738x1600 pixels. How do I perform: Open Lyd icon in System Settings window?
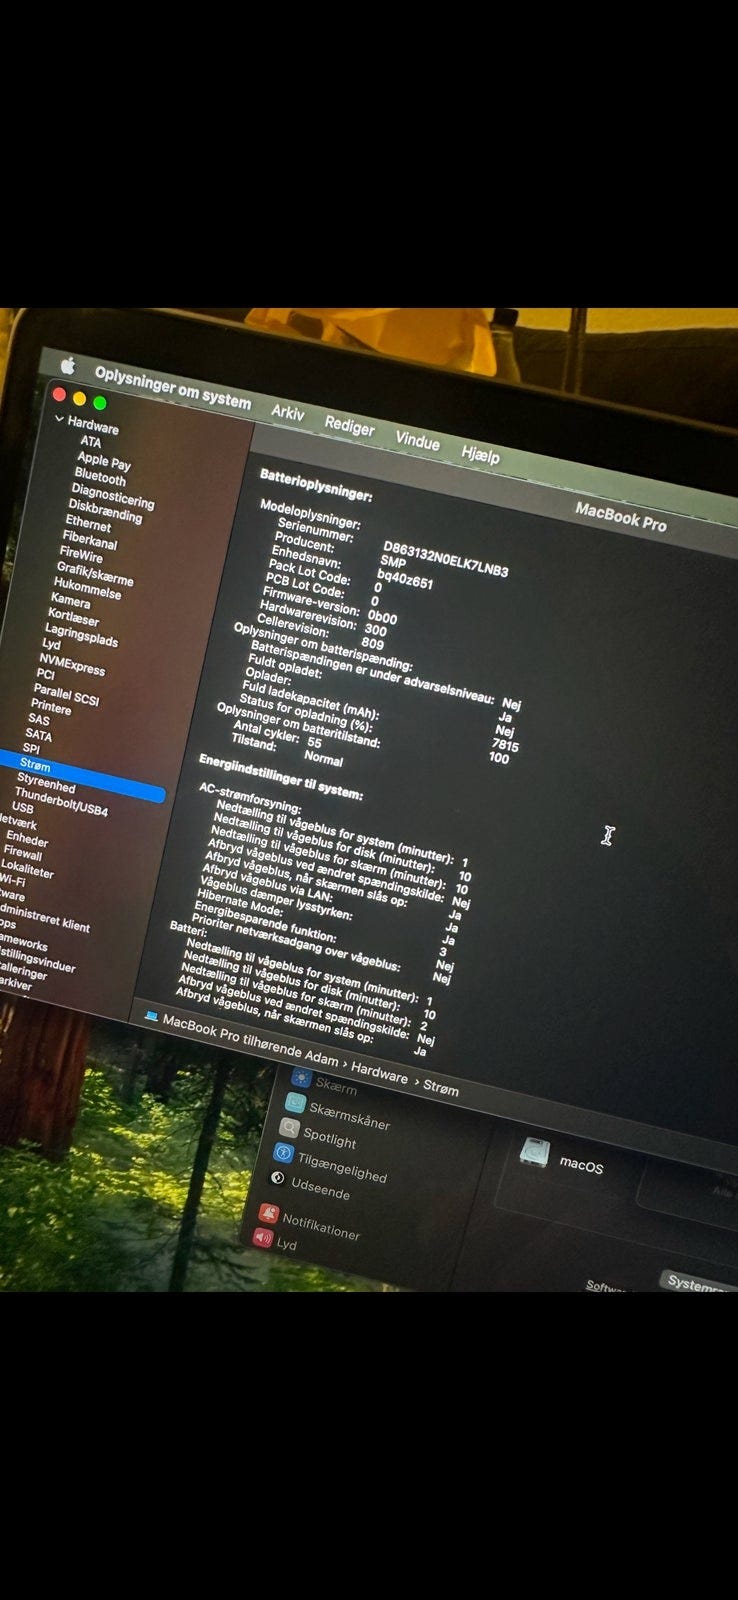coord(262,1238)
